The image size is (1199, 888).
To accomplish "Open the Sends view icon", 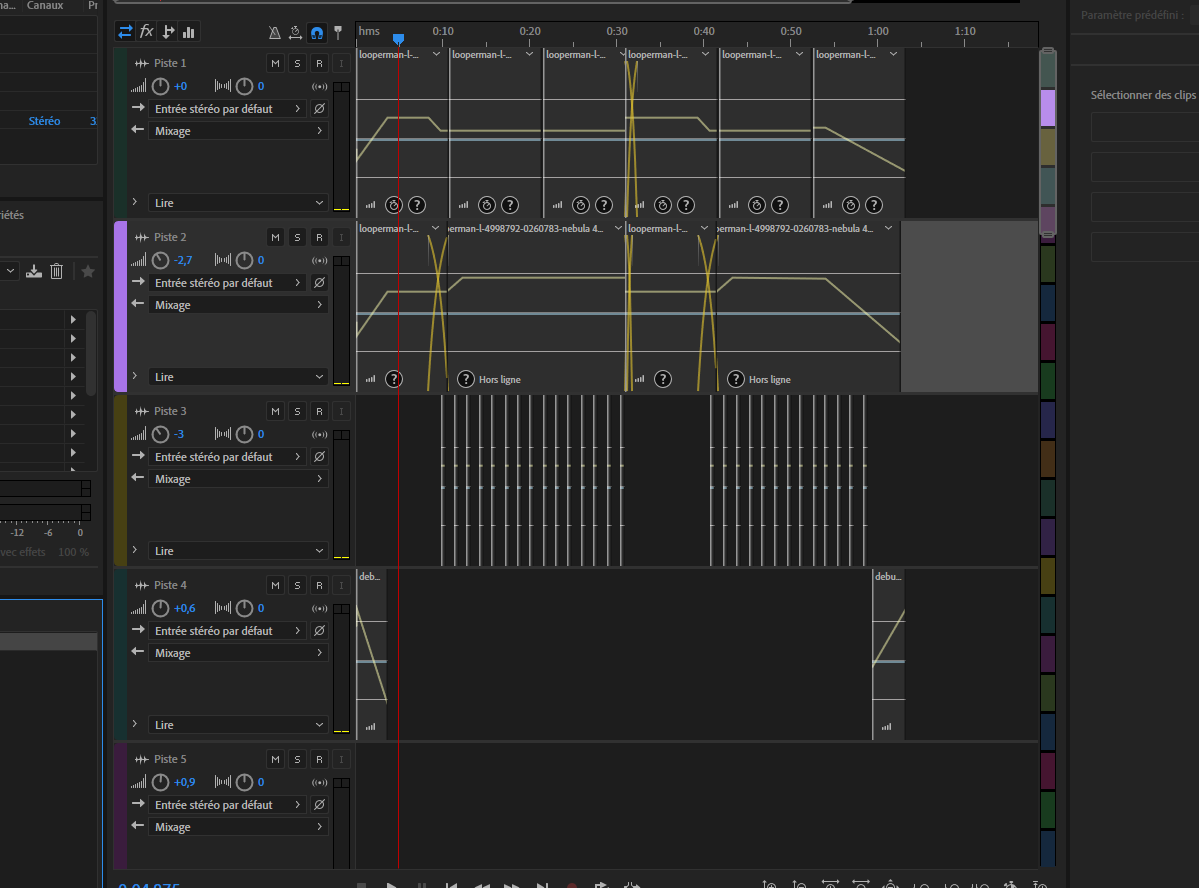I will (168, 32).
